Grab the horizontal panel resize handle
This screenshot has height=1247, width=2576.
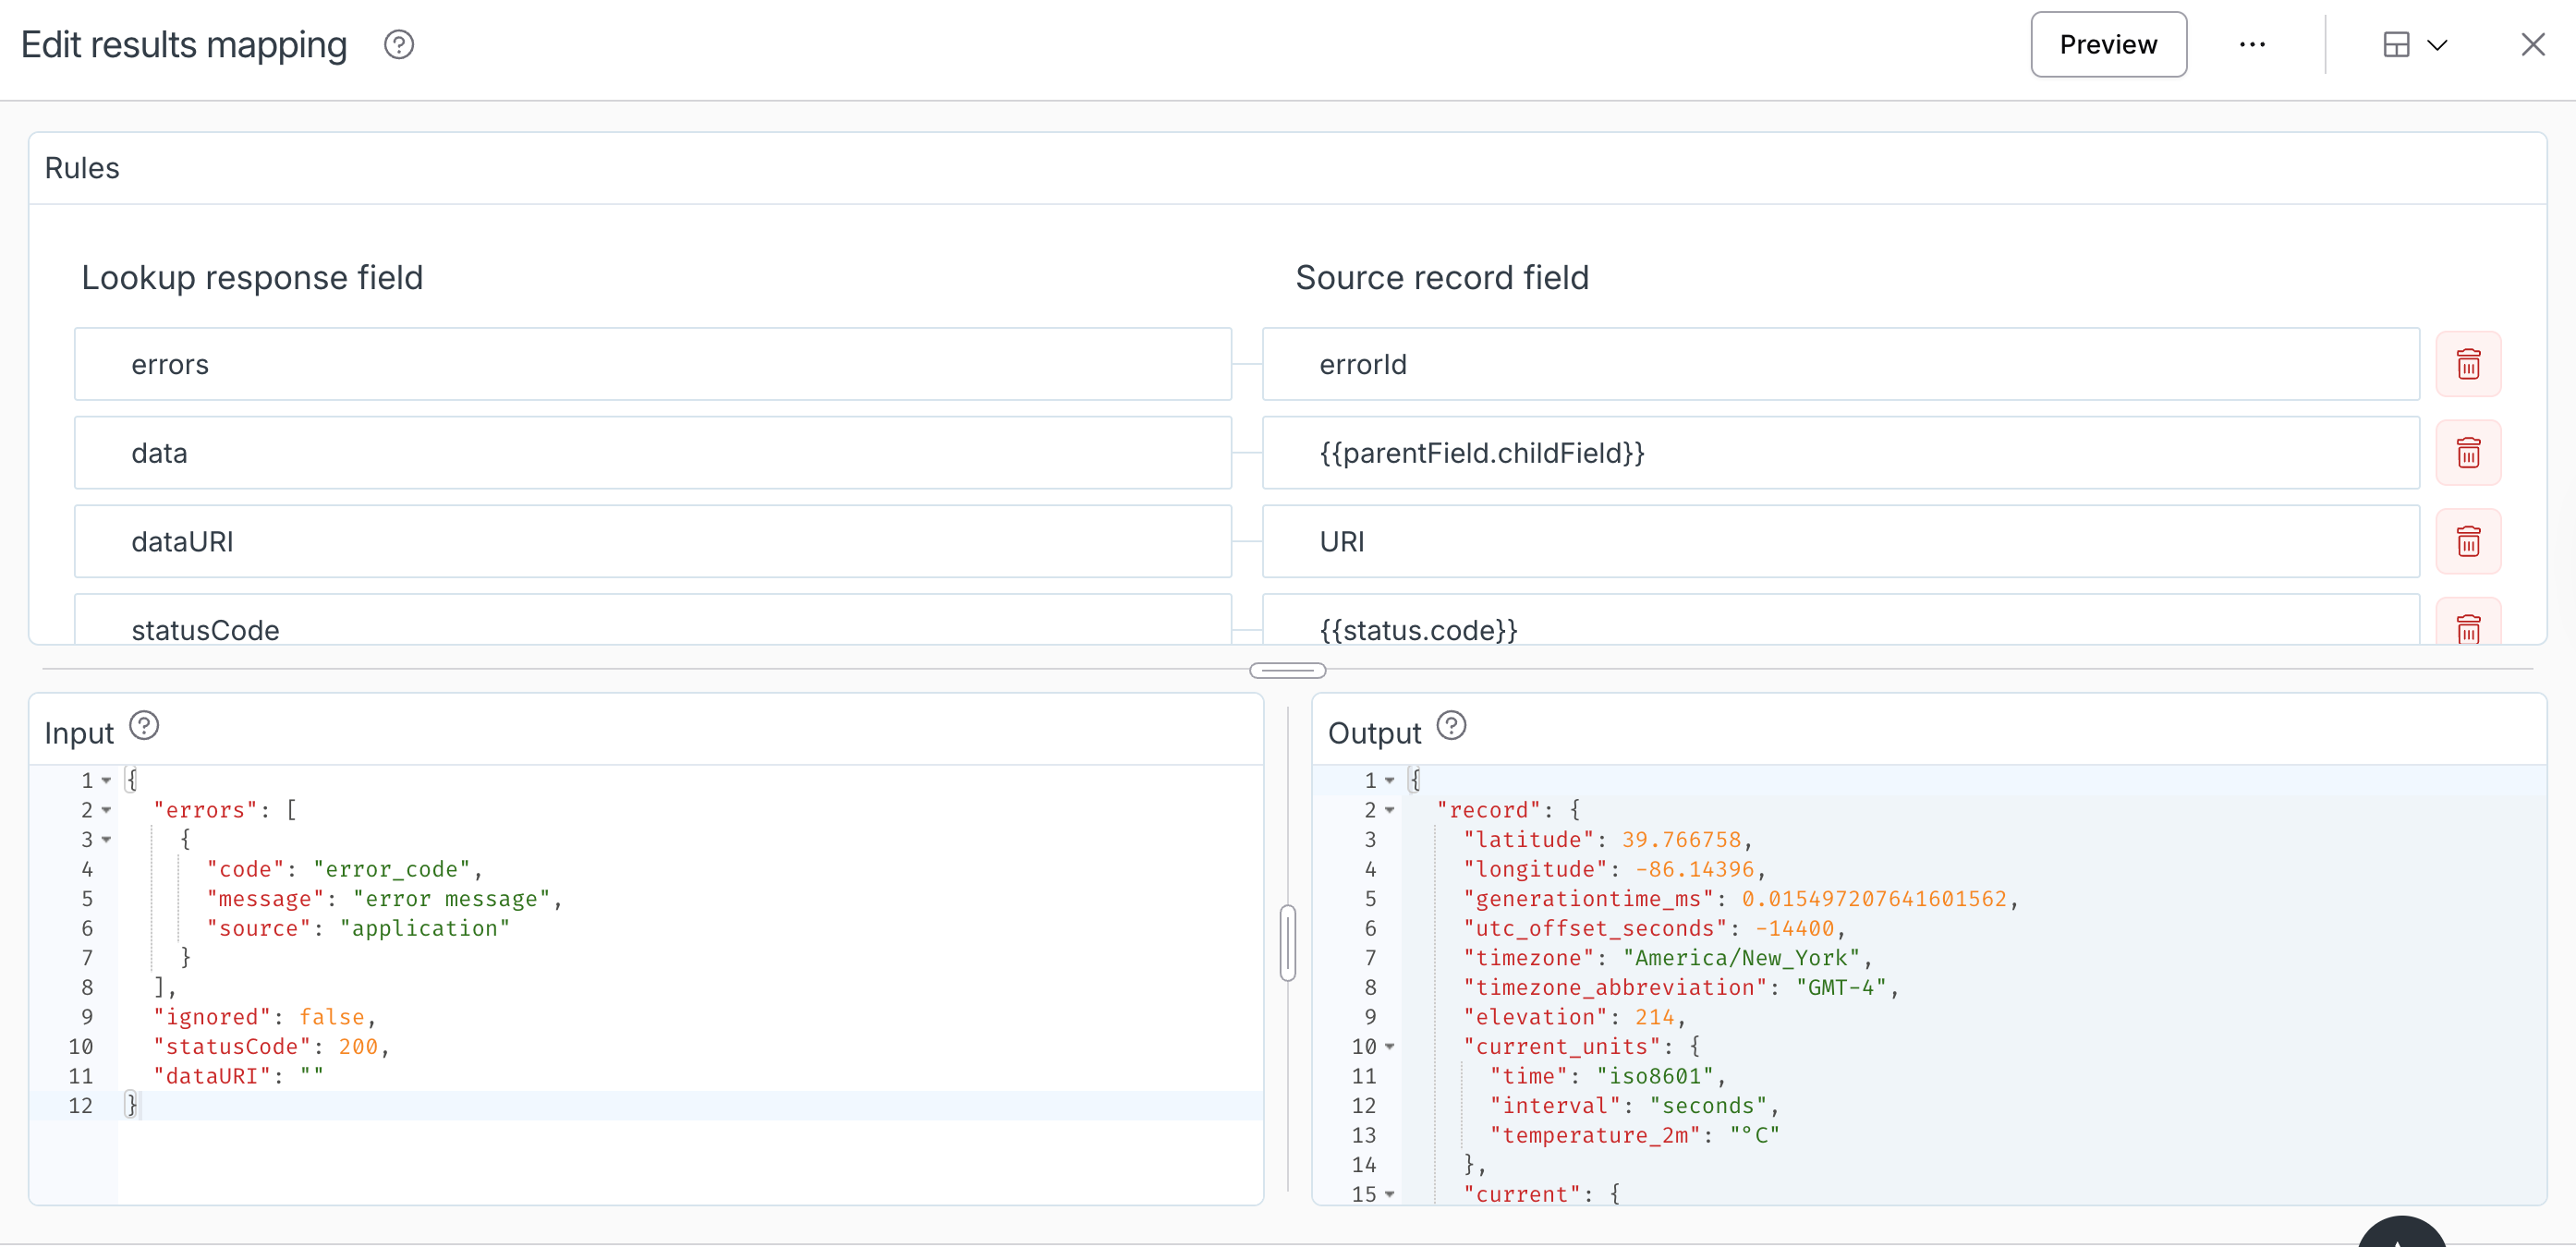coord(1288,670)
